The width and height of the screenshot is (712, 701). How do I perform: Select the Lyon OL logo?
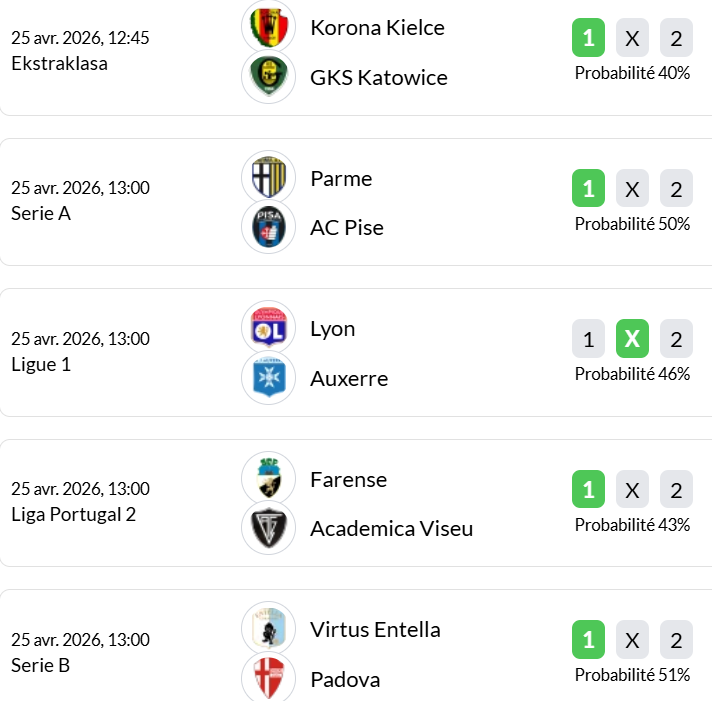(268, 328)
